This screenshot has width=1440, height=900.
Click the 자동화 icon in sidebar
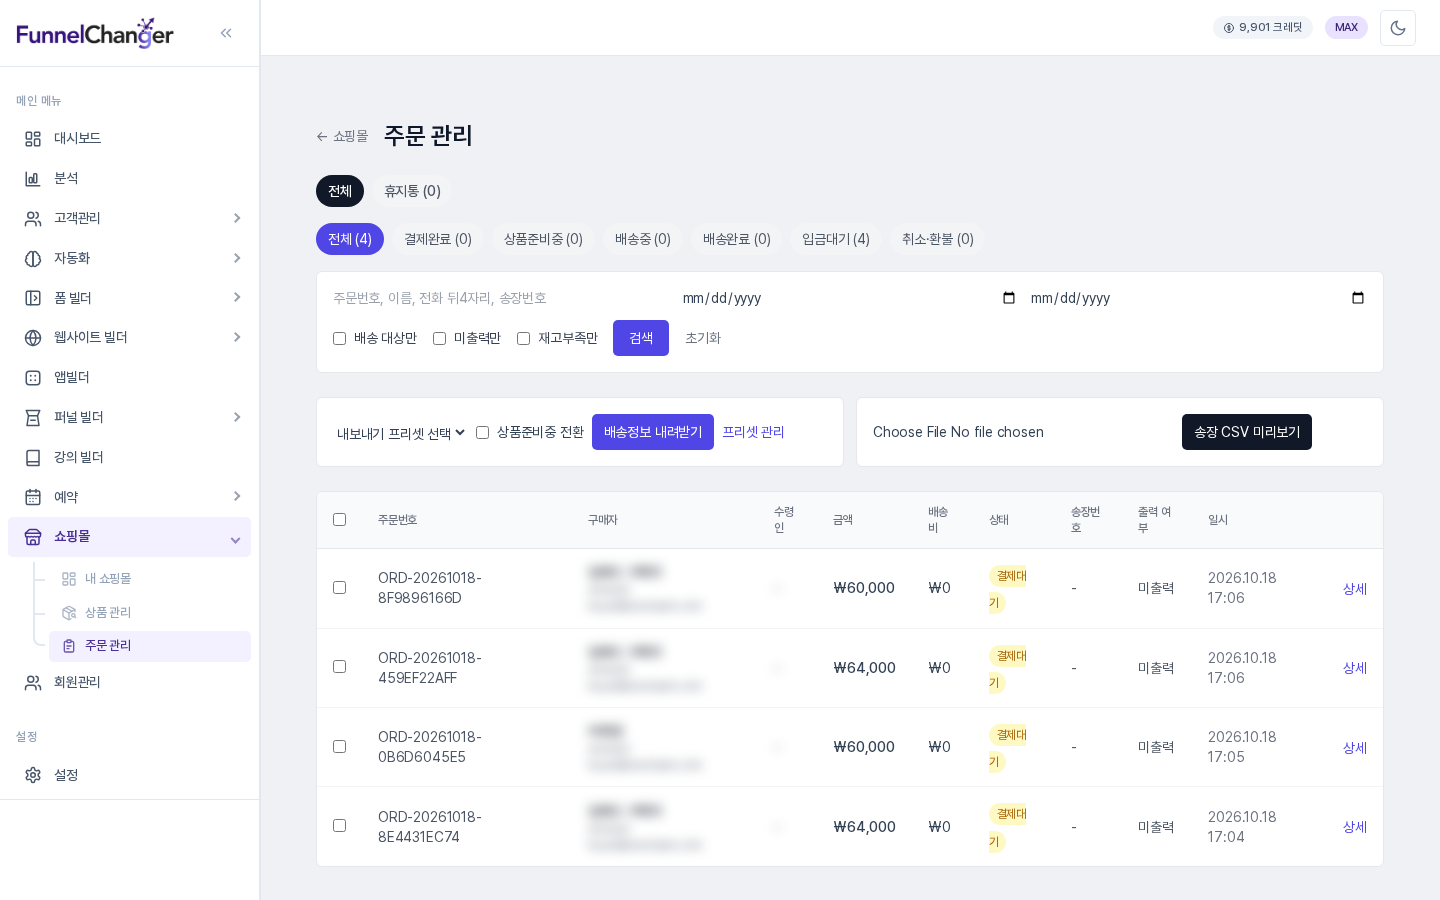(33, 259)
